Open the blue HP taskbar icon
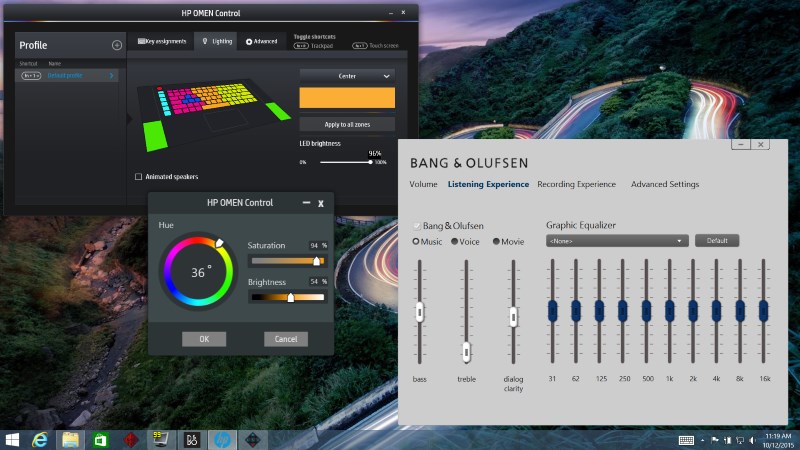This screenshot has width=800, height=450. click(x=222, y=440)
